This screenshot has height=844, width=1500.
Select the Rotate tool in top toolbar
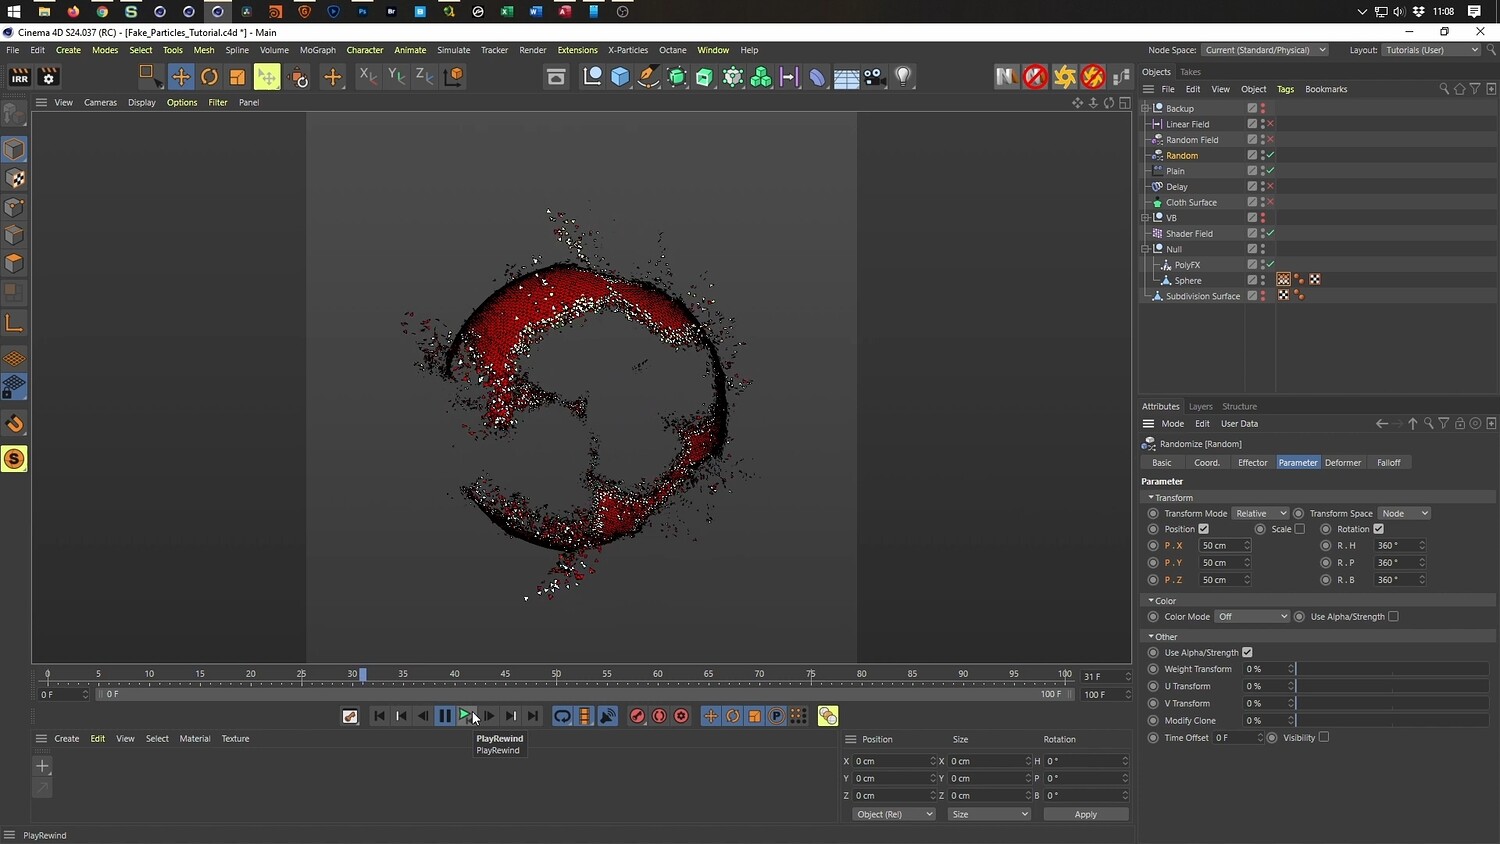[x=209, y=77]
